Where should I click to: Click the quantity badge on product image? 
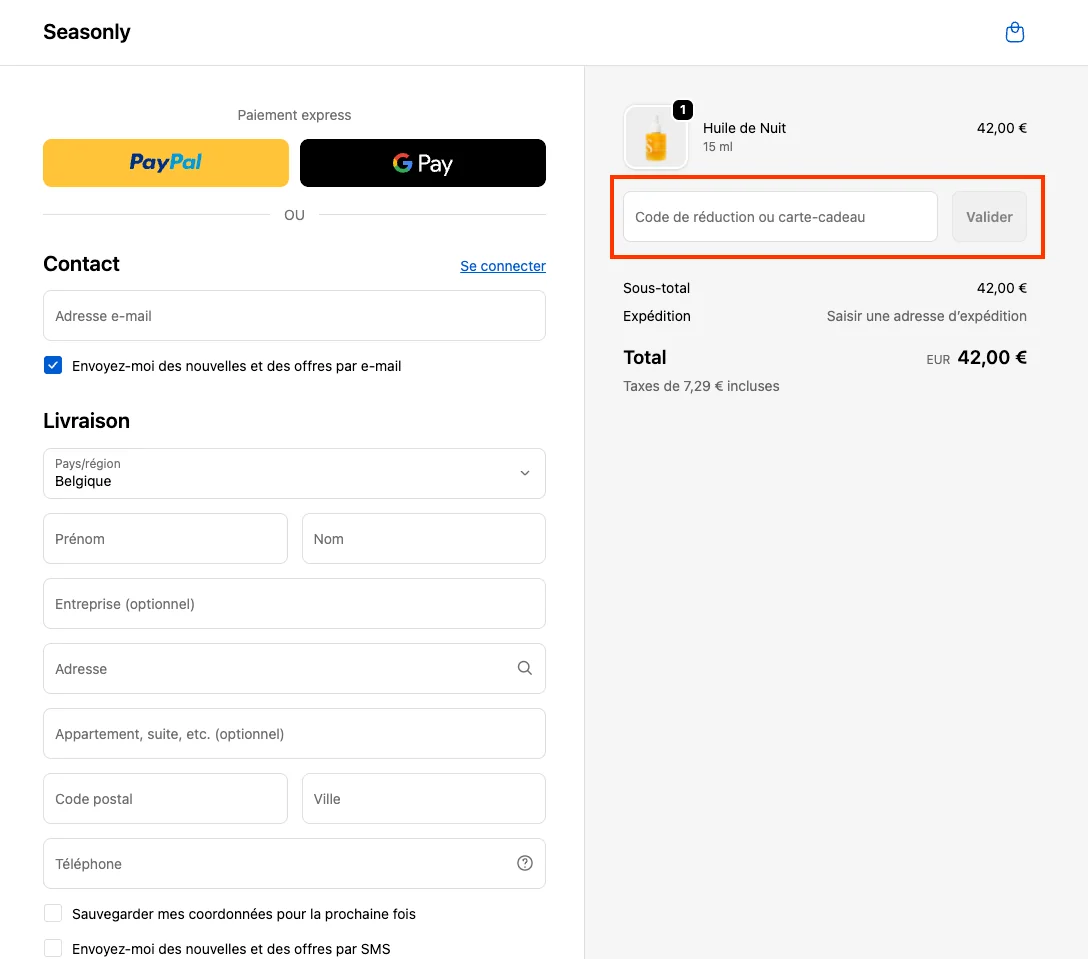coord(683,110)
